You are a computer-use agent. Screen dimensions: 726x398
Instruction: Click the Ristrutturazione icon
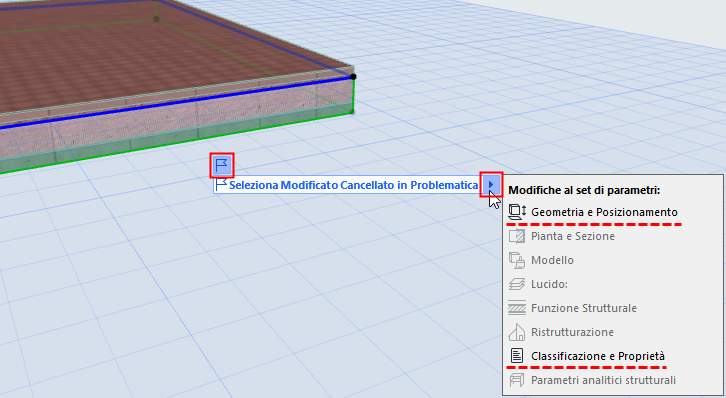(517, 332)
